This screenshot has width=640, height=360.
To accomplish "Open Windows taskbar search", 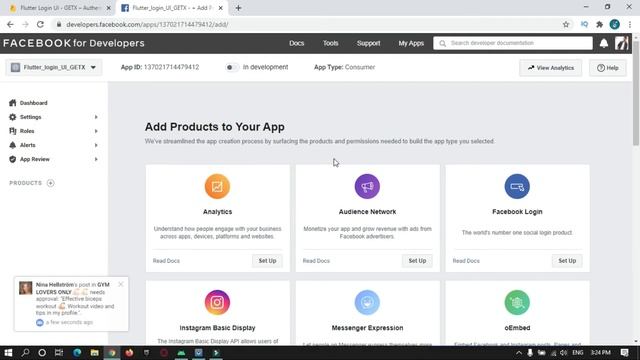I will coord(25,353).
